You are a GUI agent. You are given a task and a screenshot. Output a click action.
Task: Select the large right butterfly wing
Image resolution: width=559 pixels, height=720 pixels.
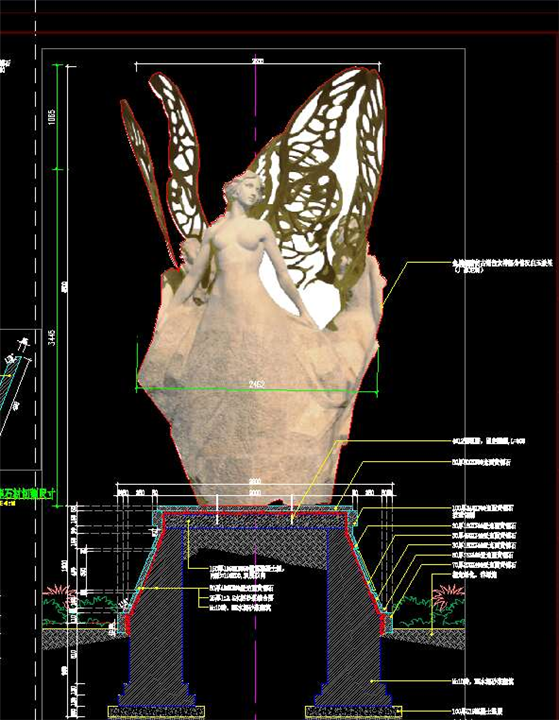pyautogui.click(x=322, y=184)
